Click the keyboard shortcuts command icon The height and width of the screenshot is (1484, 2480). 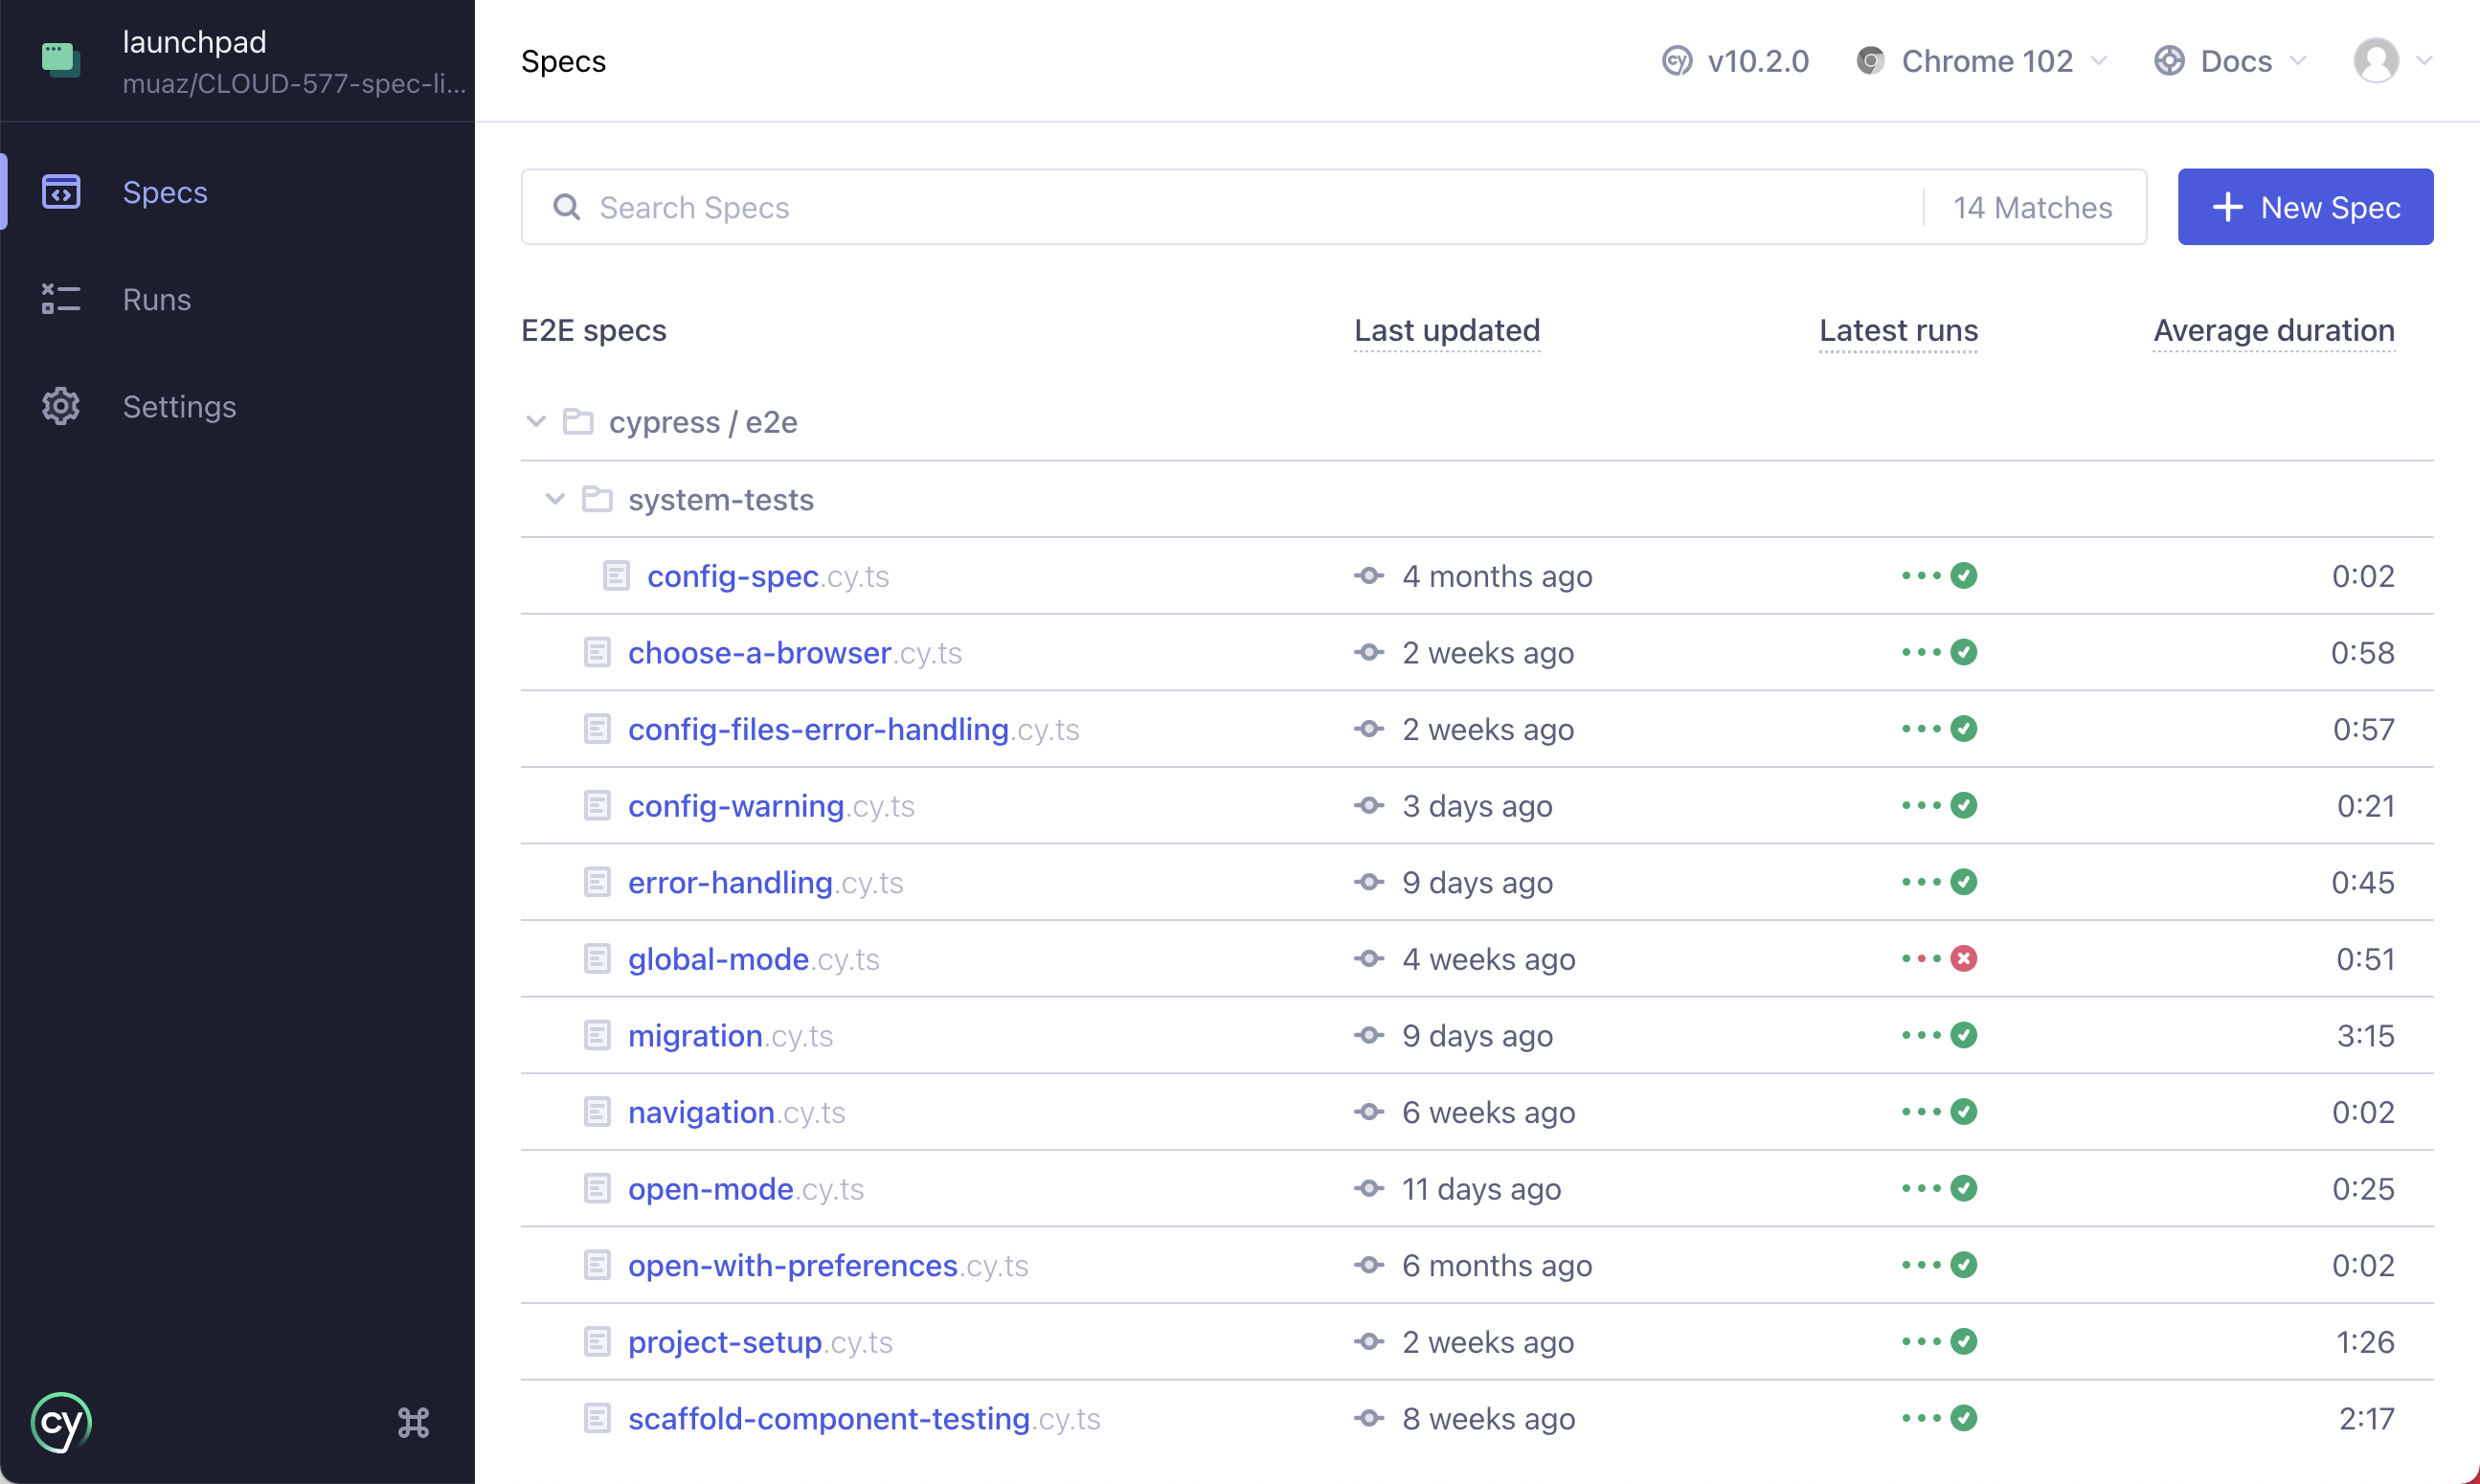pos(413,1422)
